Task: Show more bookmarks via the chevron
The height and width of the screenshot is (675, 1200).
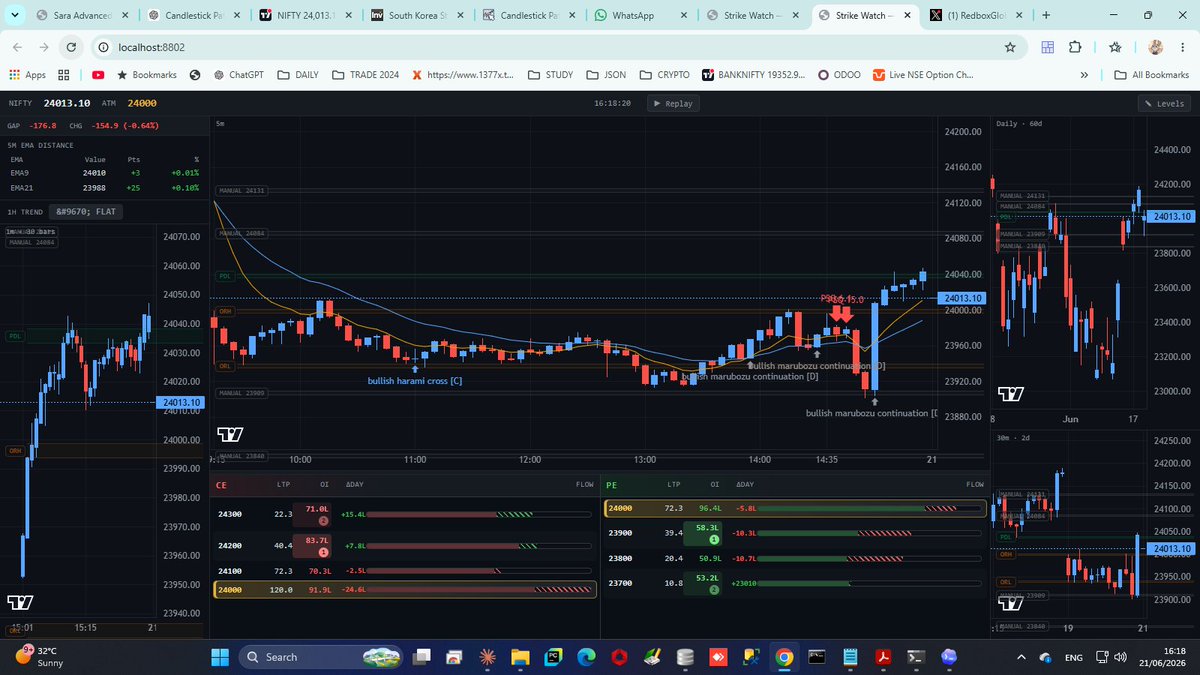Action: (1084, 75)
